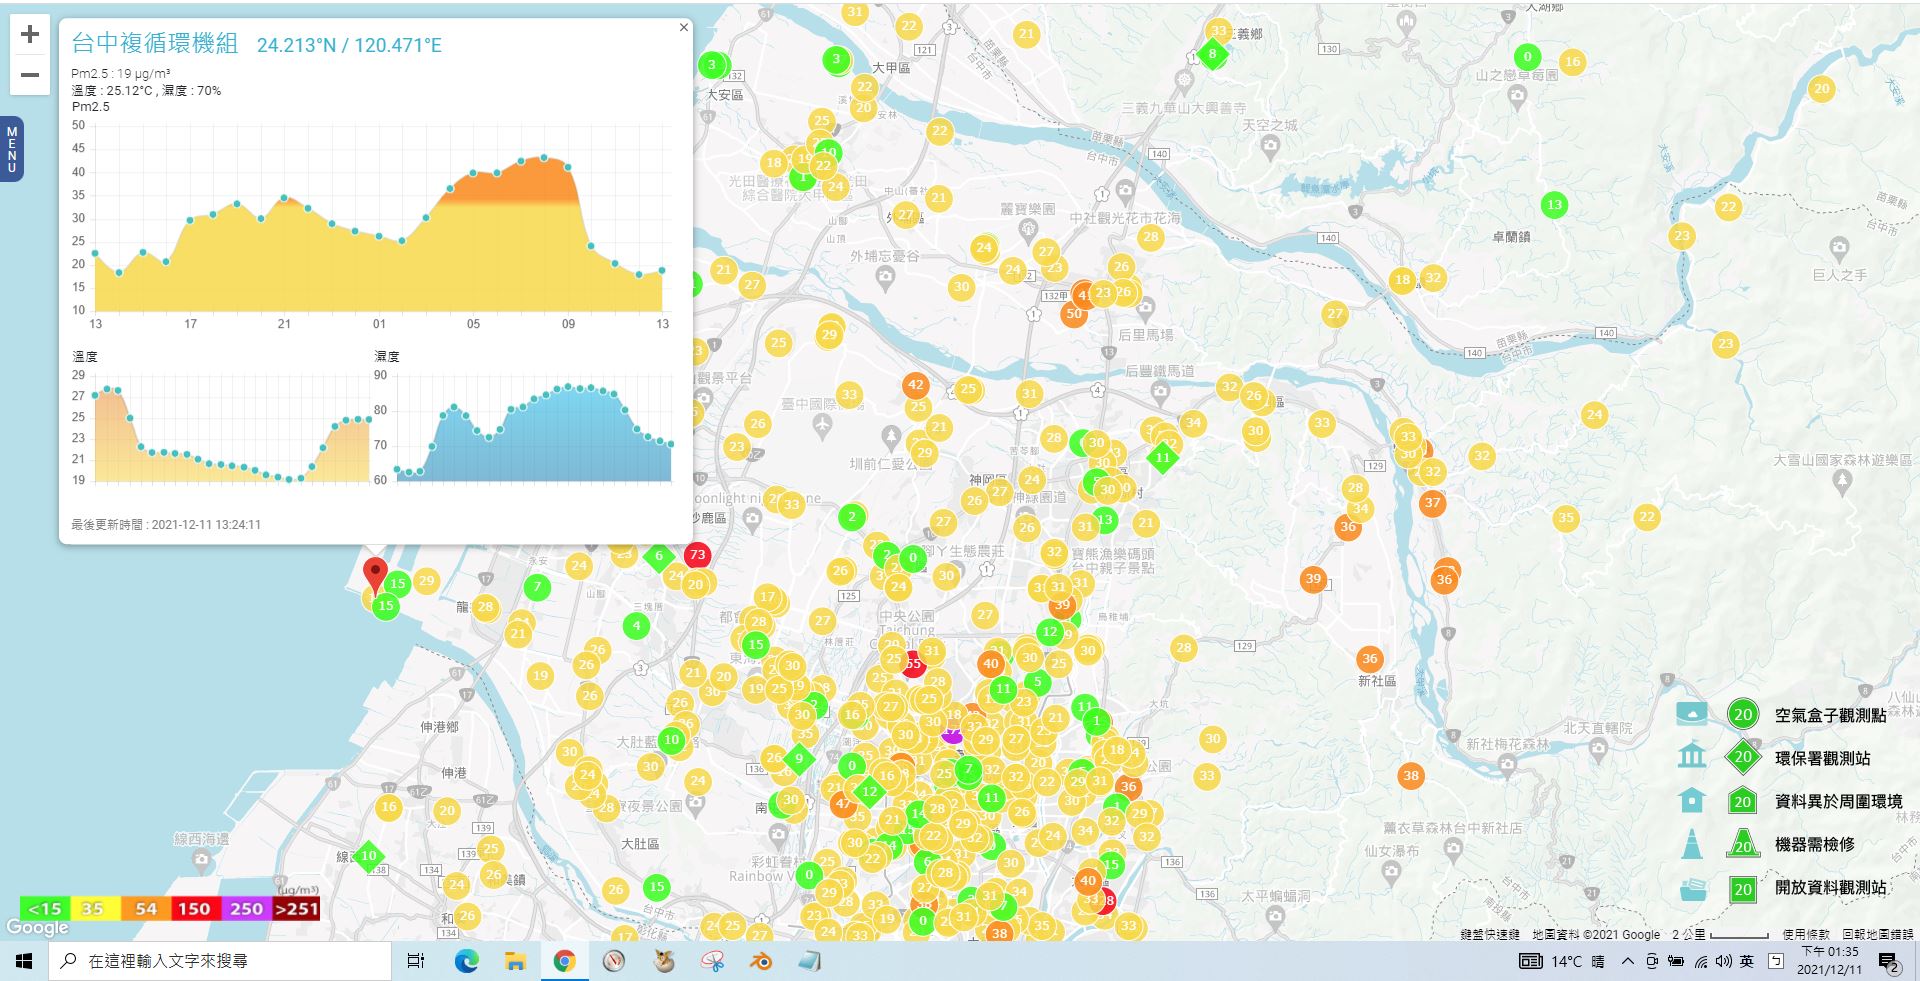The height and width of the screenshot is (981, 1920).
Task: Click the open data folder legend icon
Action: point(1692,888)
